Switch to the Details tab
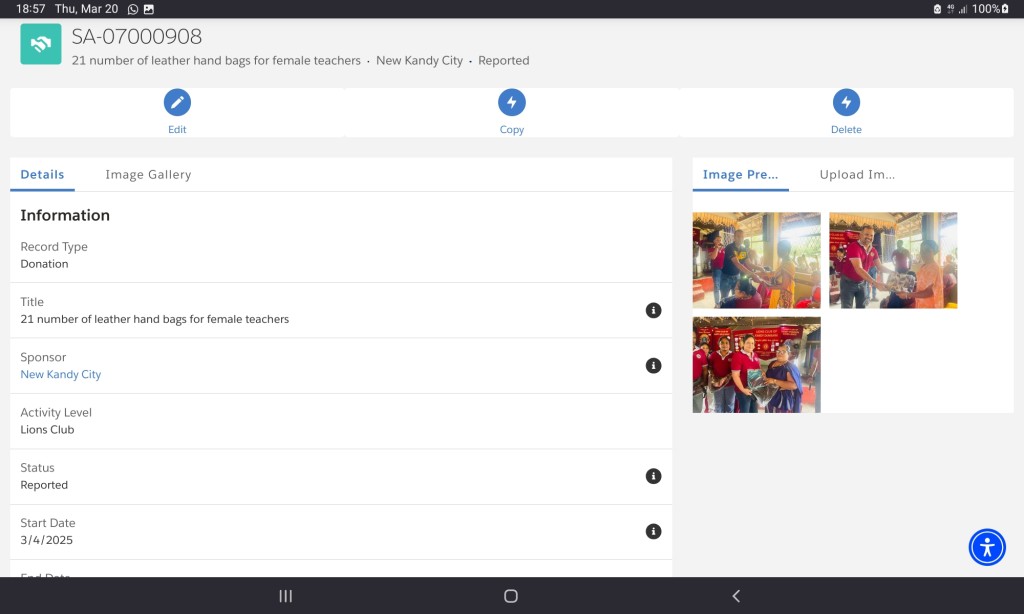 coord(42,174)
